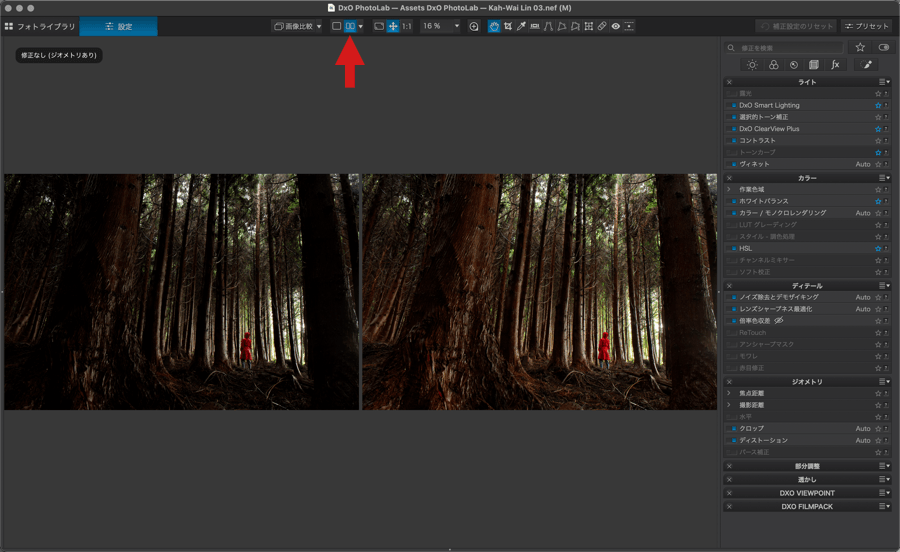Toggle ディストーション correction on/off
The height and width of the screenshot is (552, 900).
[732, 441]
